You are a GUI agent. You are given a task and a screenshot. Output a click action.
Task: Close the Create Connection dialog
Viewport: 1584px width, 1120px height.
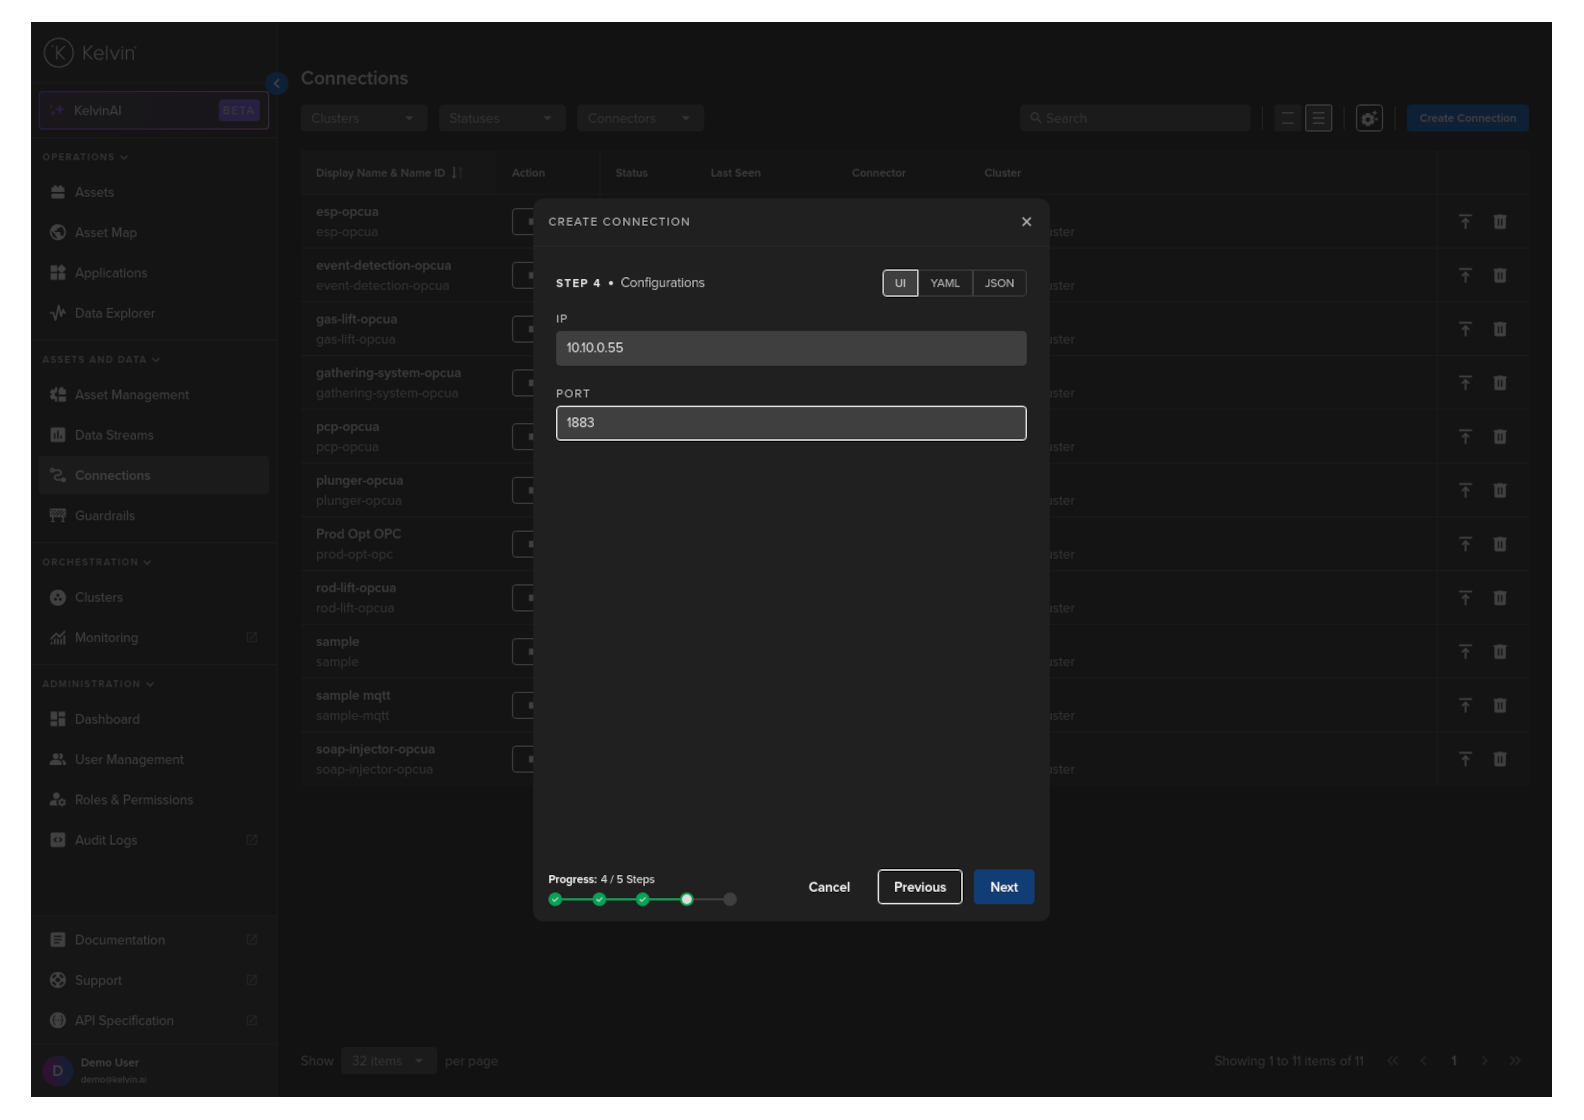coord(1026,222)
